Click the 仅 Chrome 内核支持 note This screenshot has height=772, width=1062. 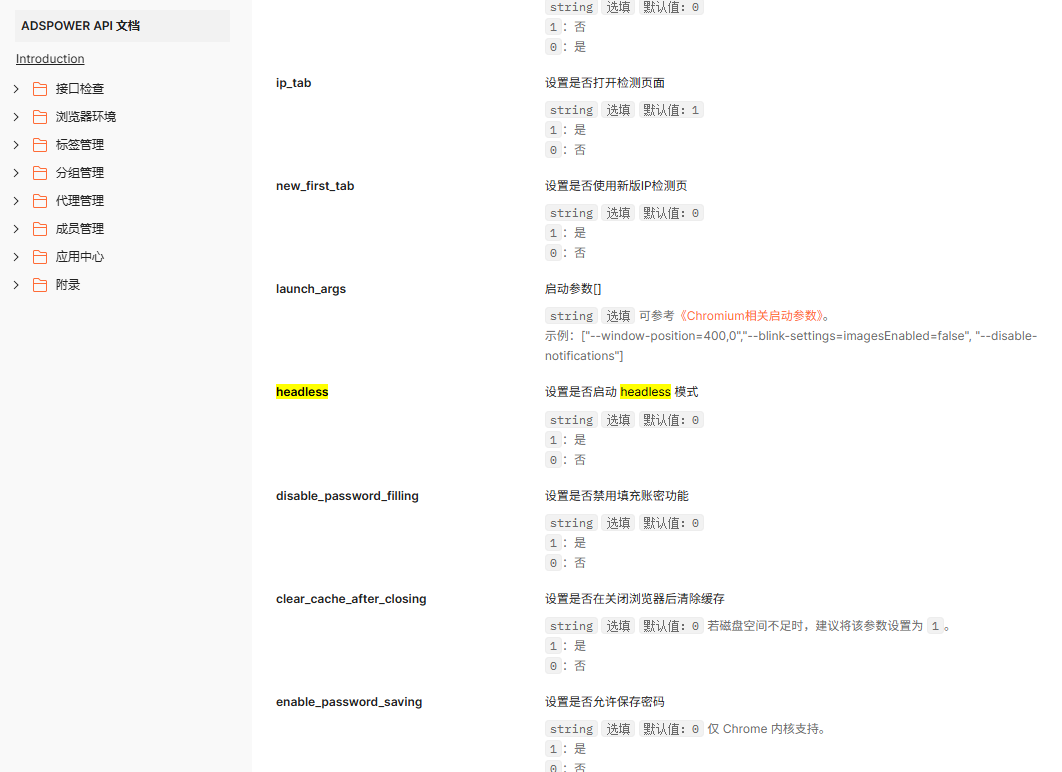(x=767, y=729)
